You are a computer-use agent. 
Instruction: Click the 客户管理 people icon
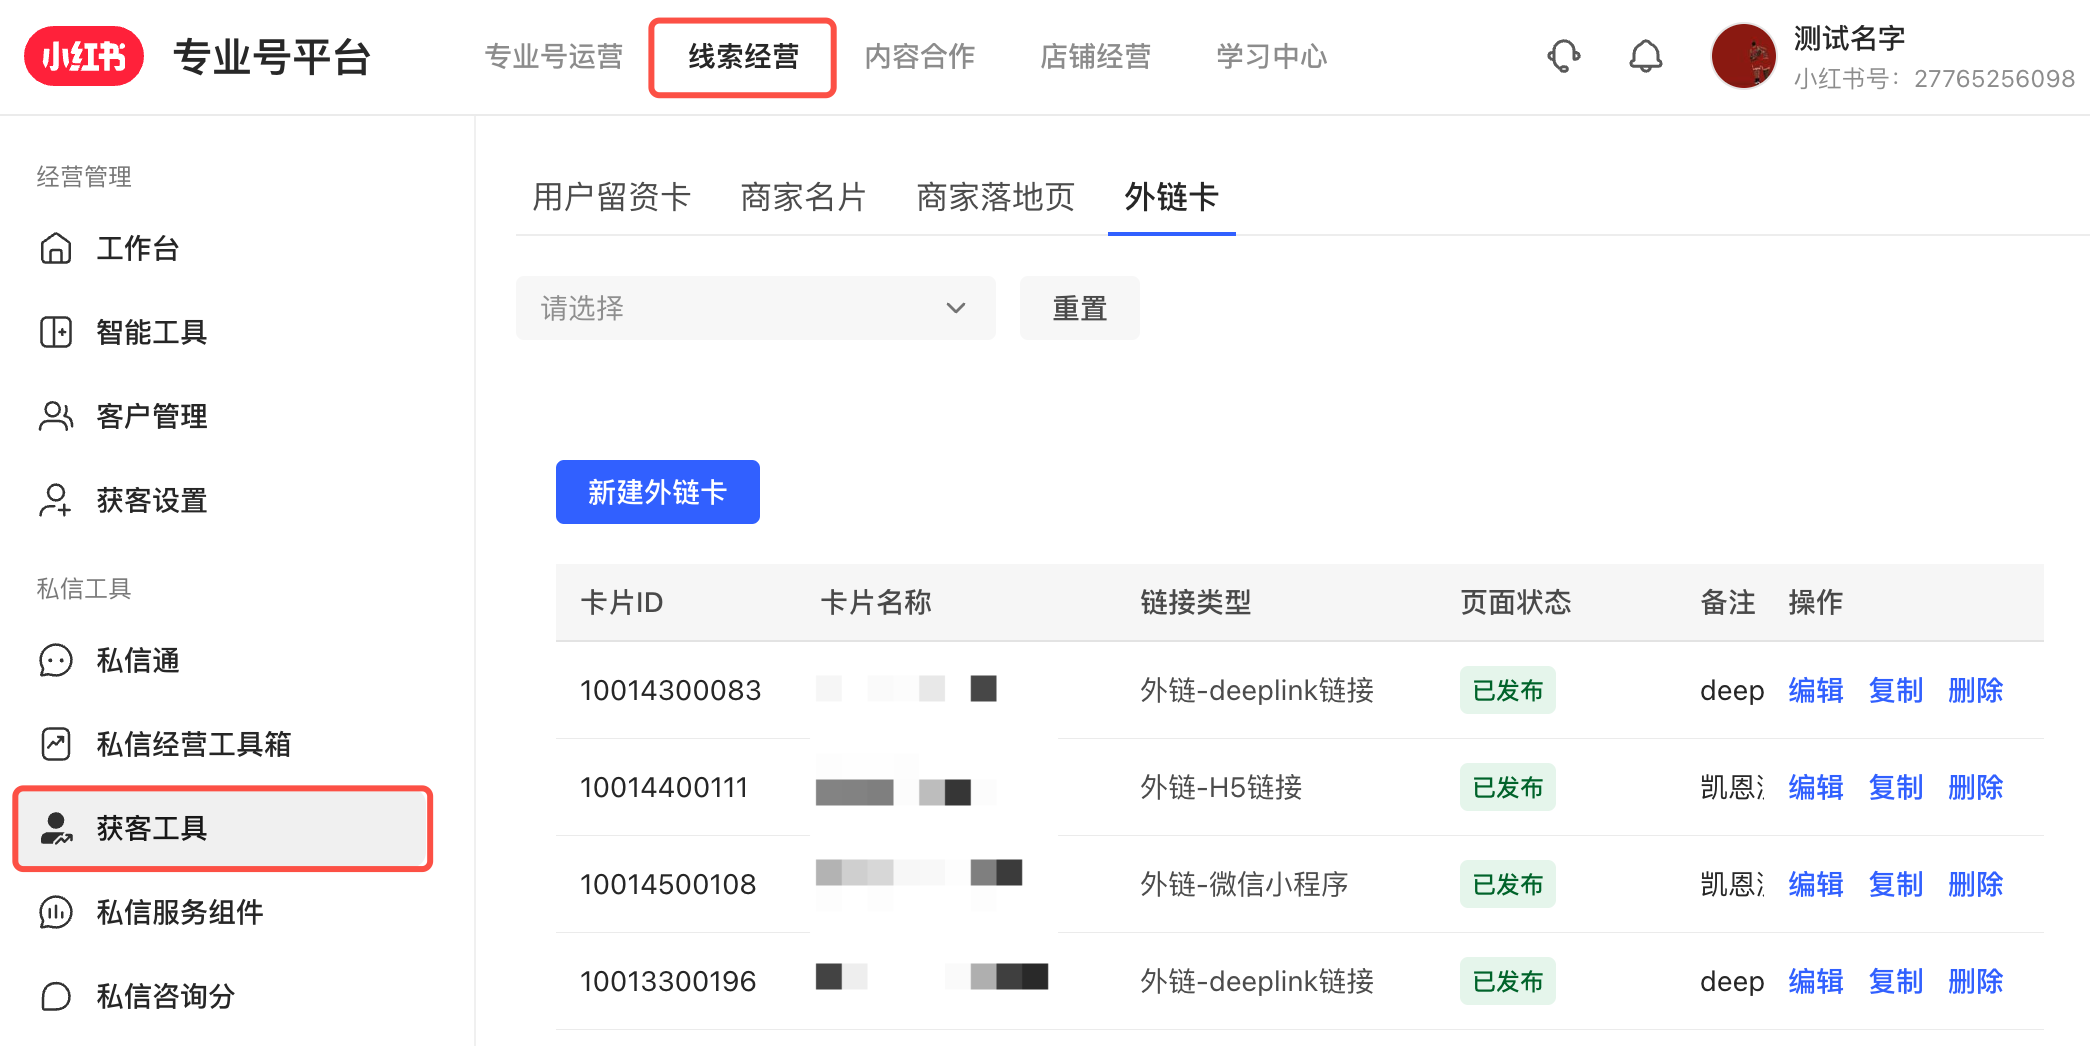(x=56, y=416)
